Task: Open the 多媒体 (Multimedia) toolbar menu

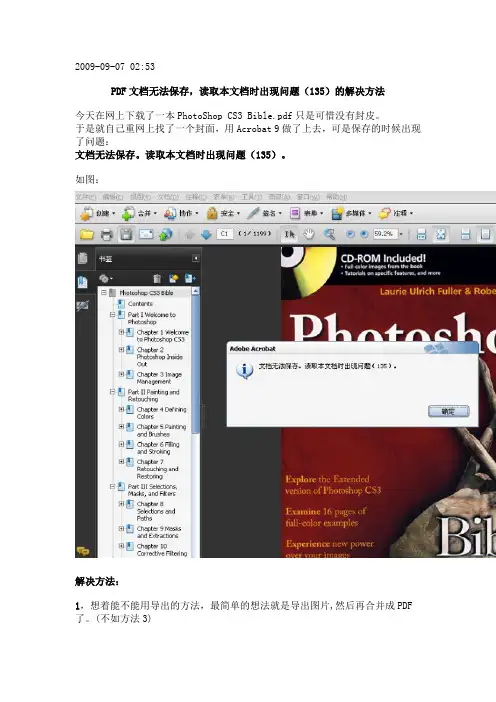Action: [351, 214]
